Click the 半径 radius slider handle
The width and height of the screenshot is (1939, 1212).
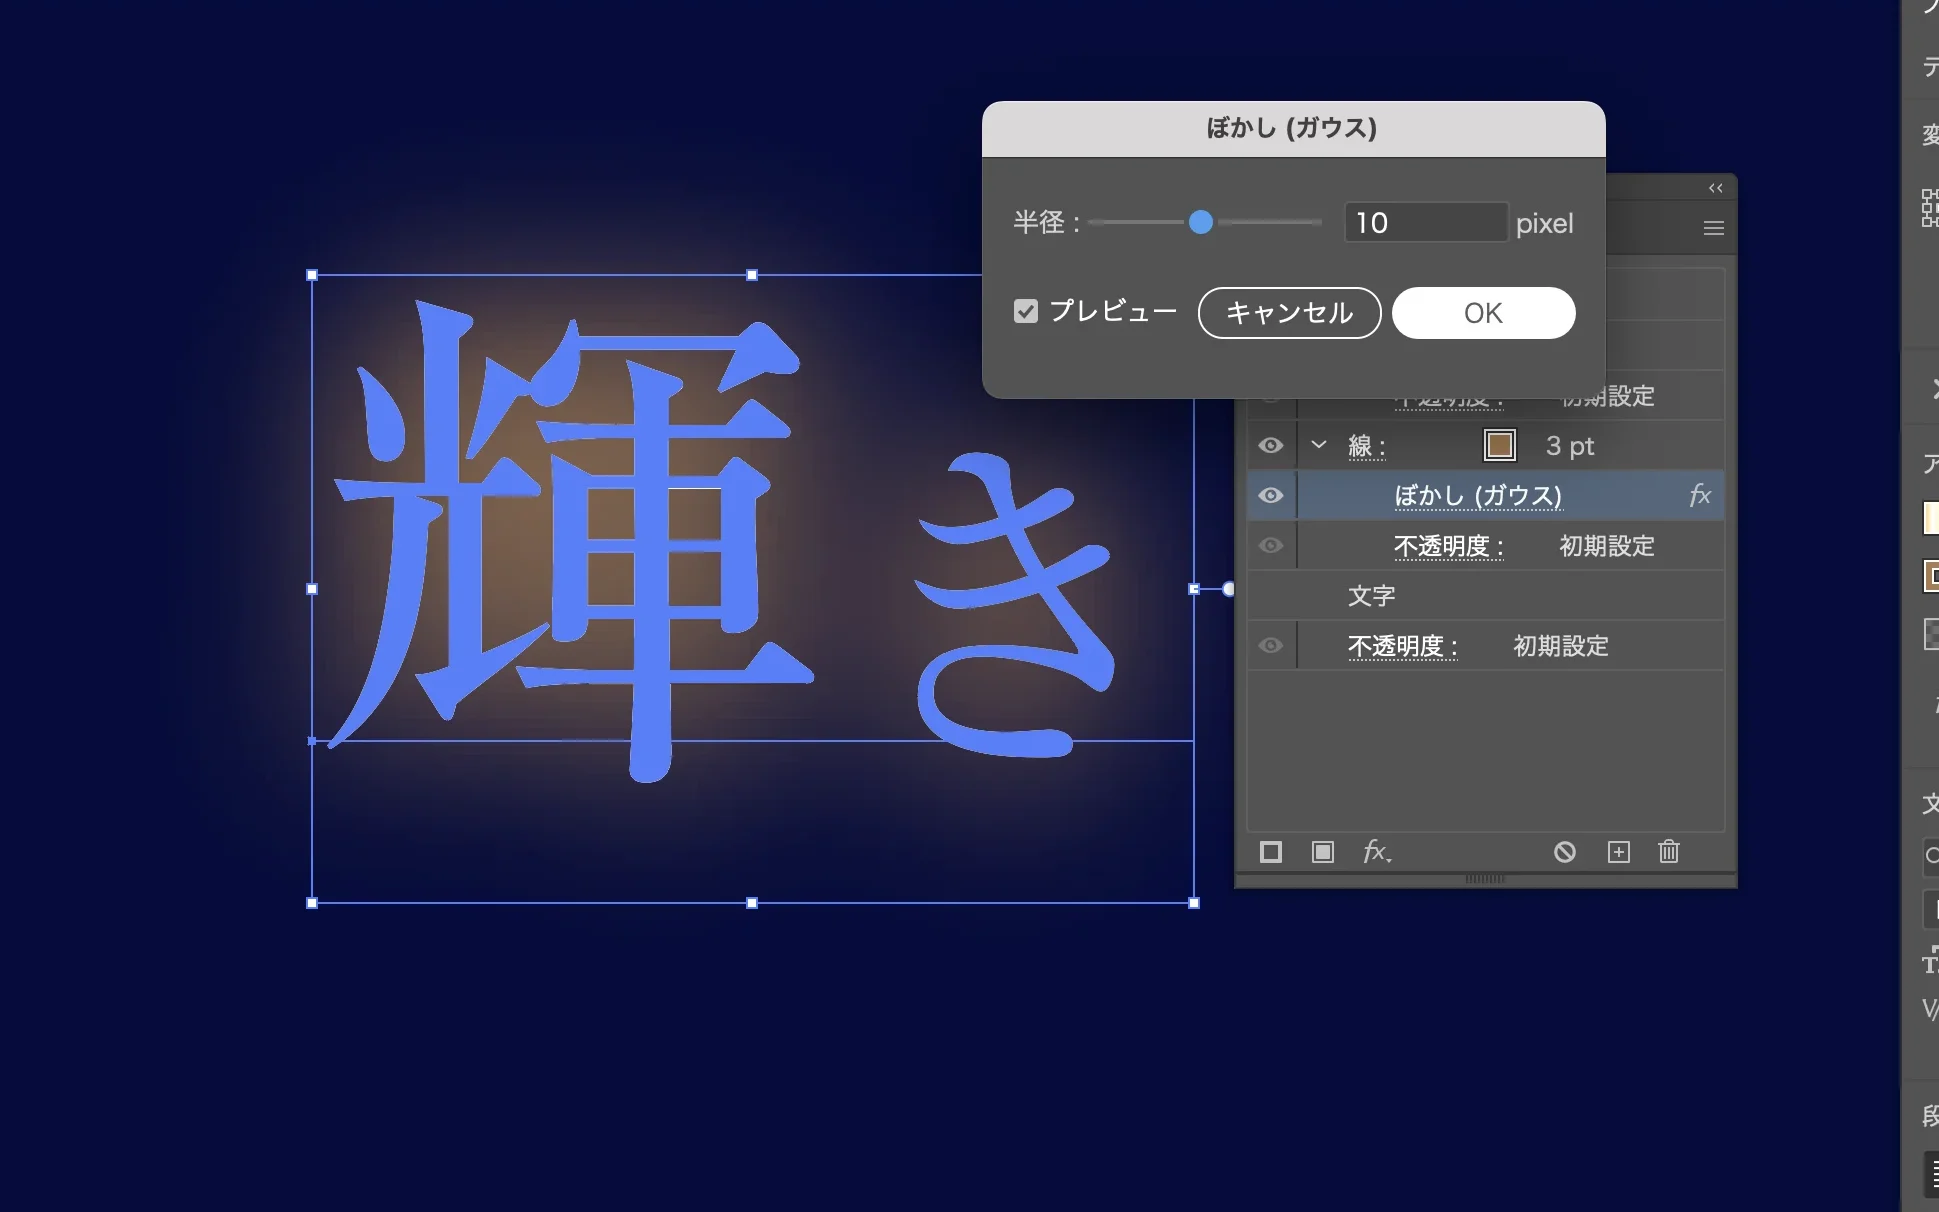[x=1201, y=222]
